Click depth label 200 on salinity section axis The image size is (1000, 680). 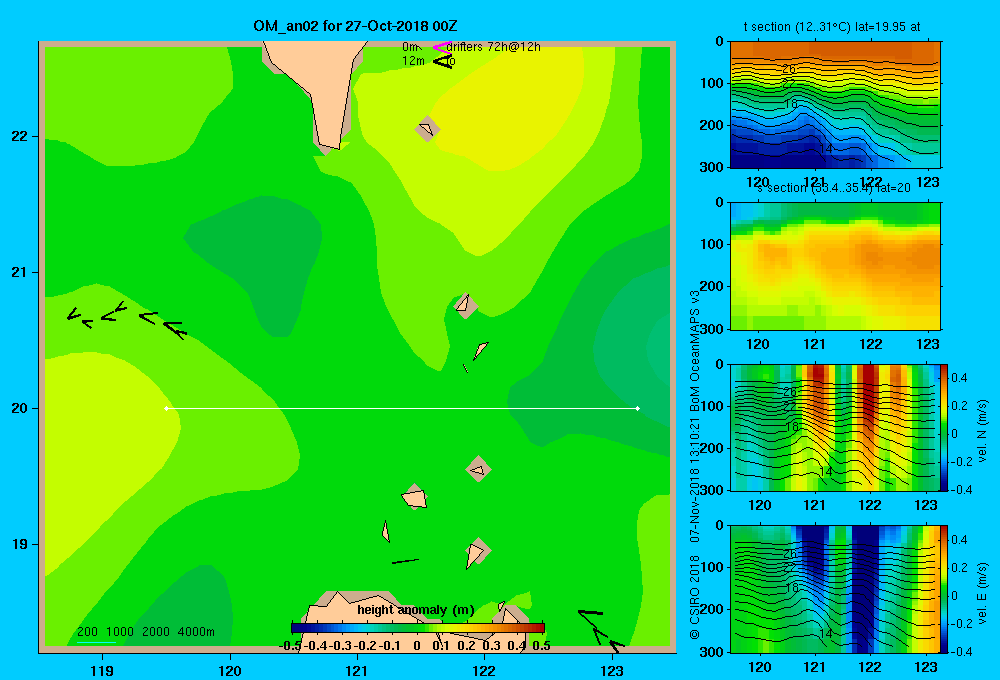click(713, 286)
